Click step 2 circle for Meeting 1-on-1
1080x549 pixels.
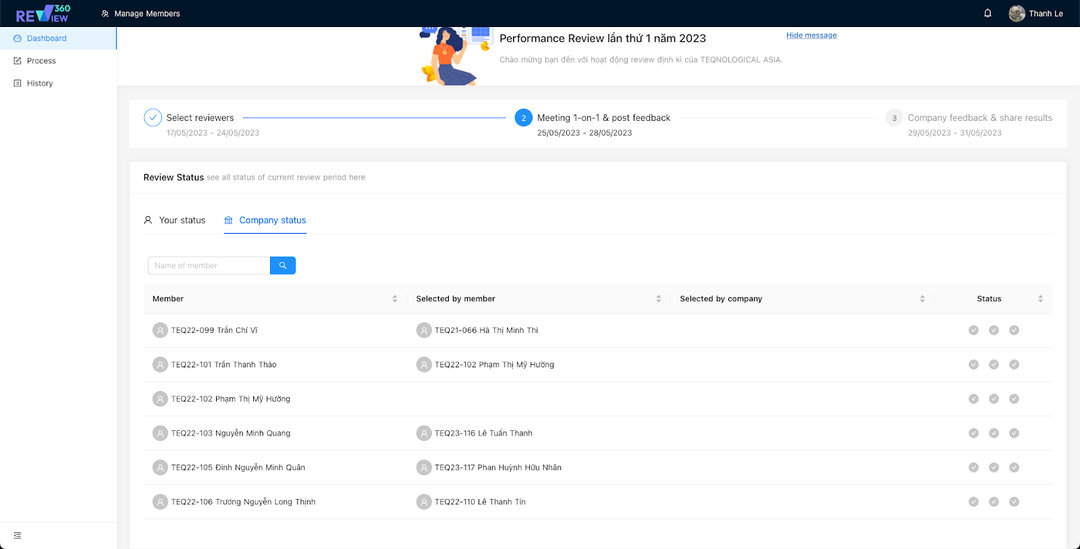(523, 118)
